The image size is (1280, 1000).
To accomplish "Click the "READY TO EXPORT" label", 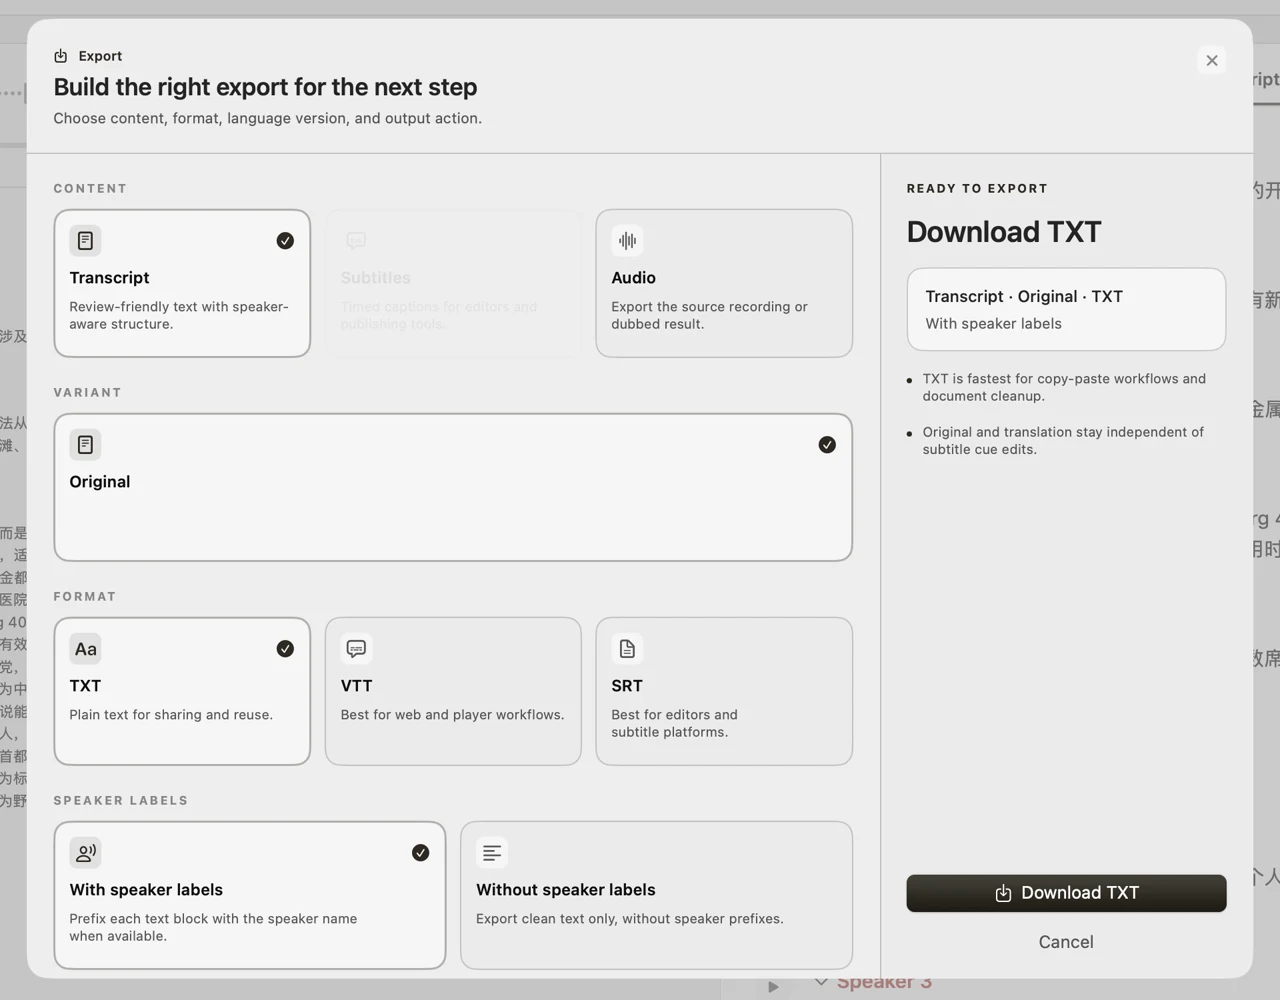I will (977, 188).
